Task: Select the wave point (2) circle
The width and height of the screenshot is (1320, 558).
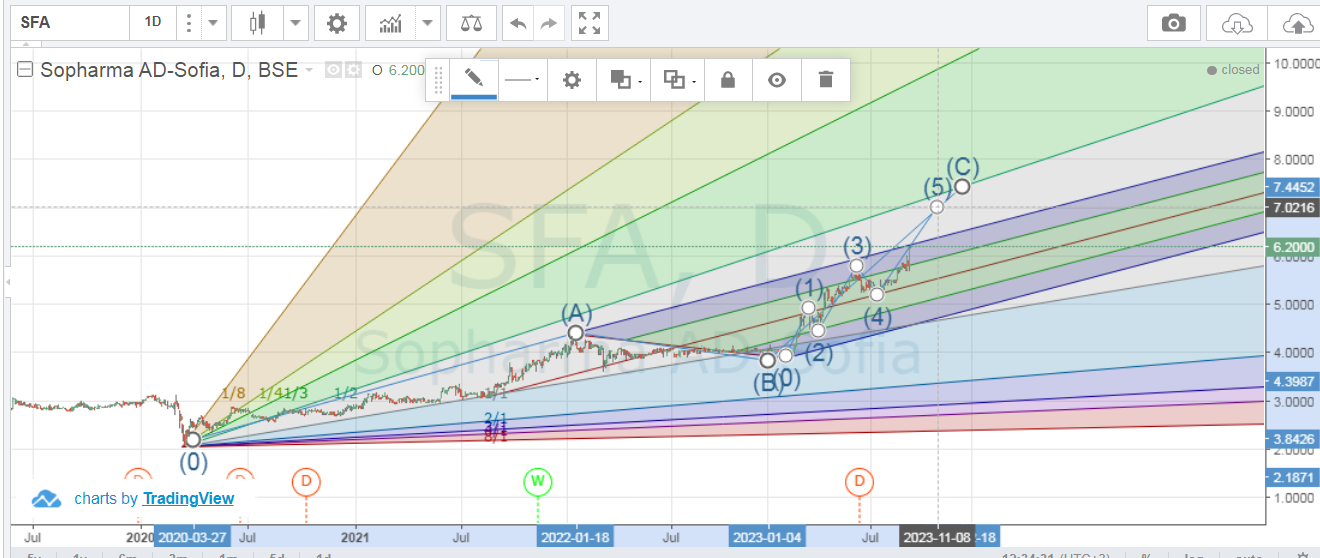Action: pyautogui.click(x=818, y=331)
